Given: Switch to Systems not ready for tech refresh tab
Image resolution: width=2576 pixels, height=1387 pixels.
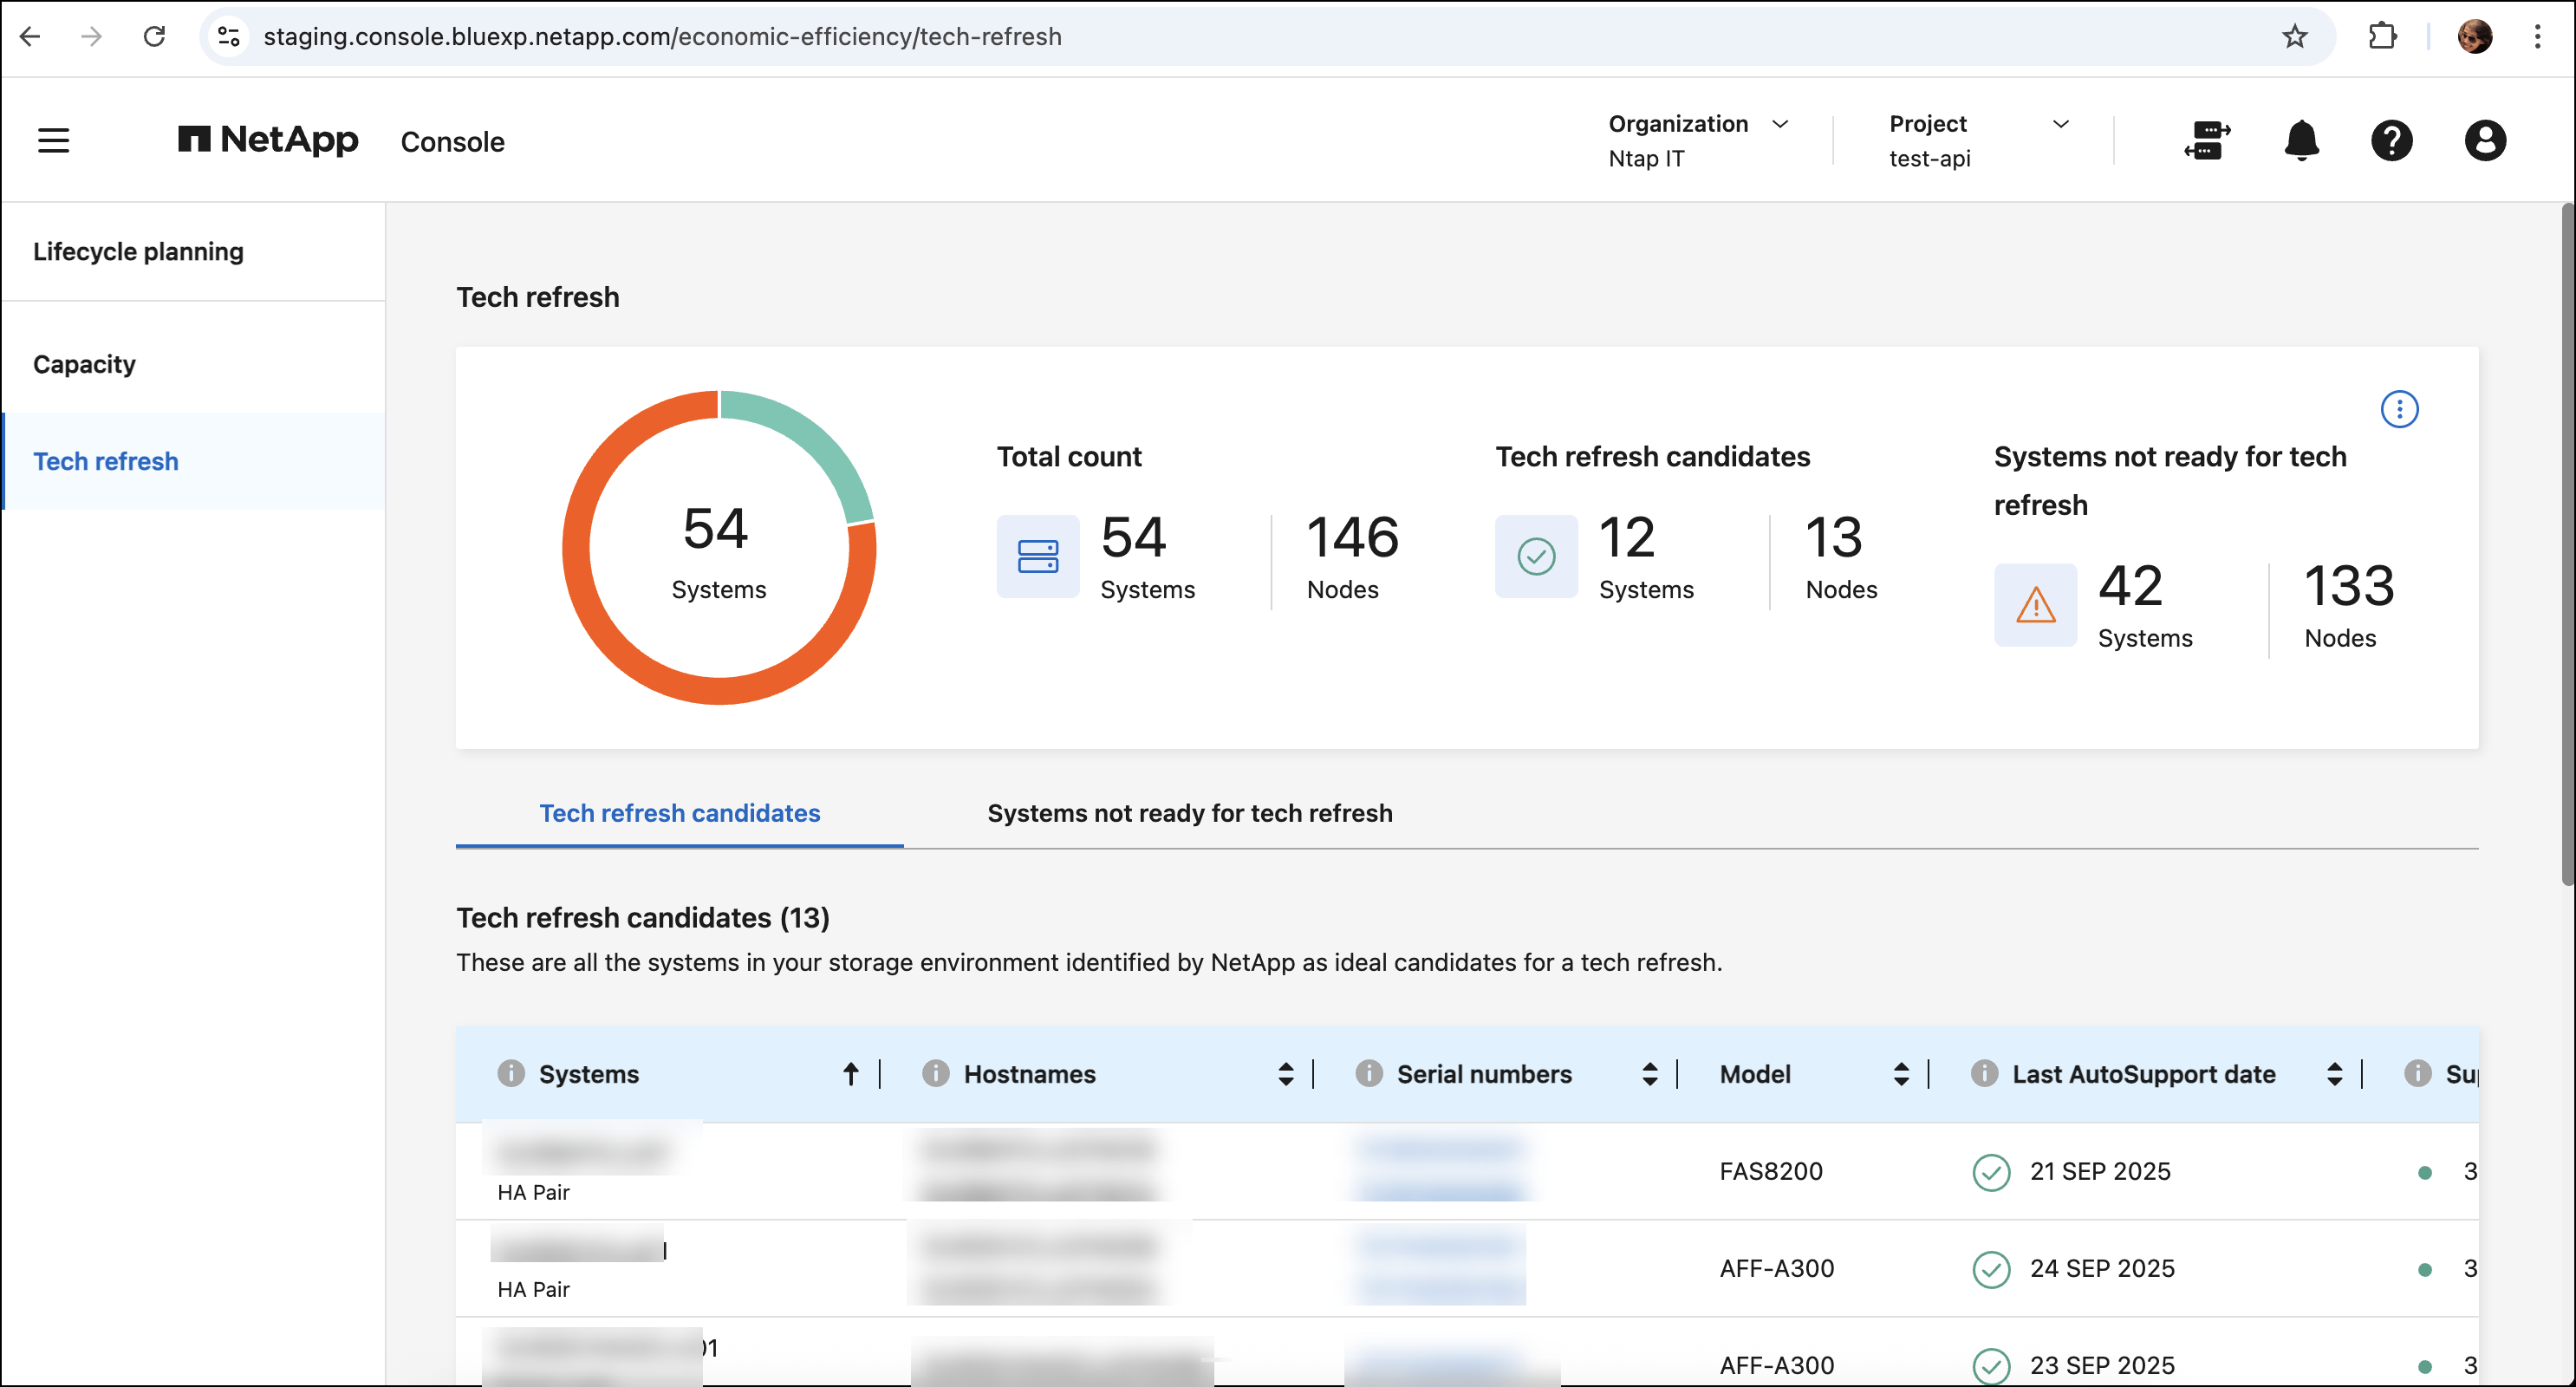Looking at the screenshot, I should point(1190,813).
